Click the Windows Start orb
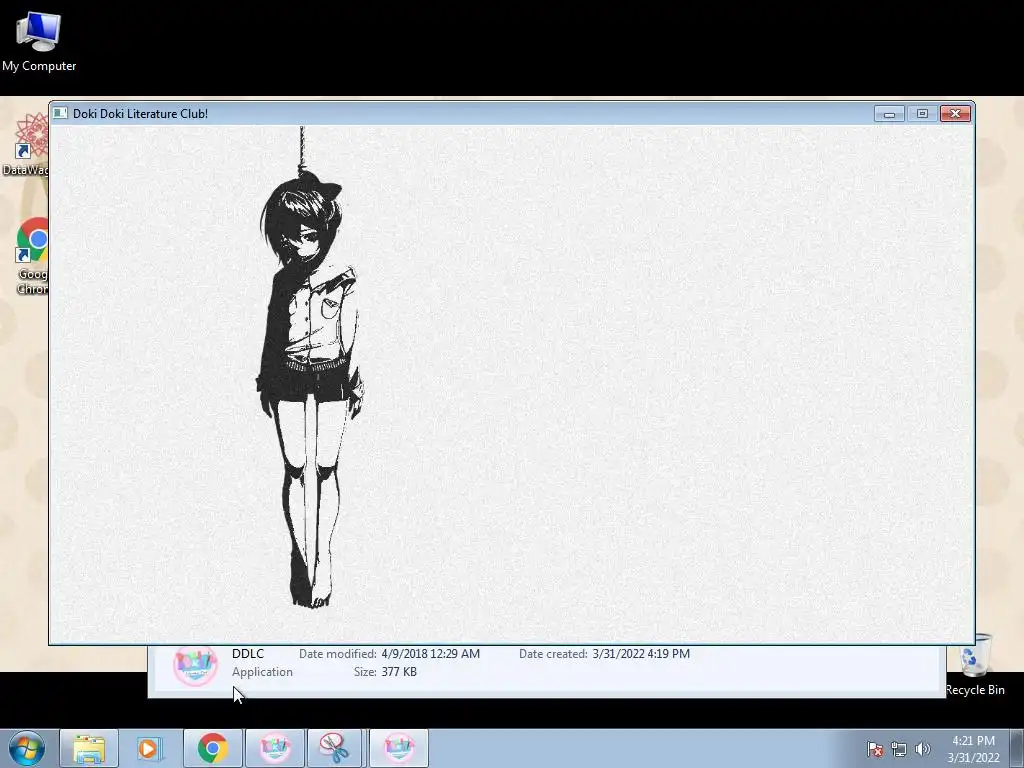 click(x=27, y=748)
